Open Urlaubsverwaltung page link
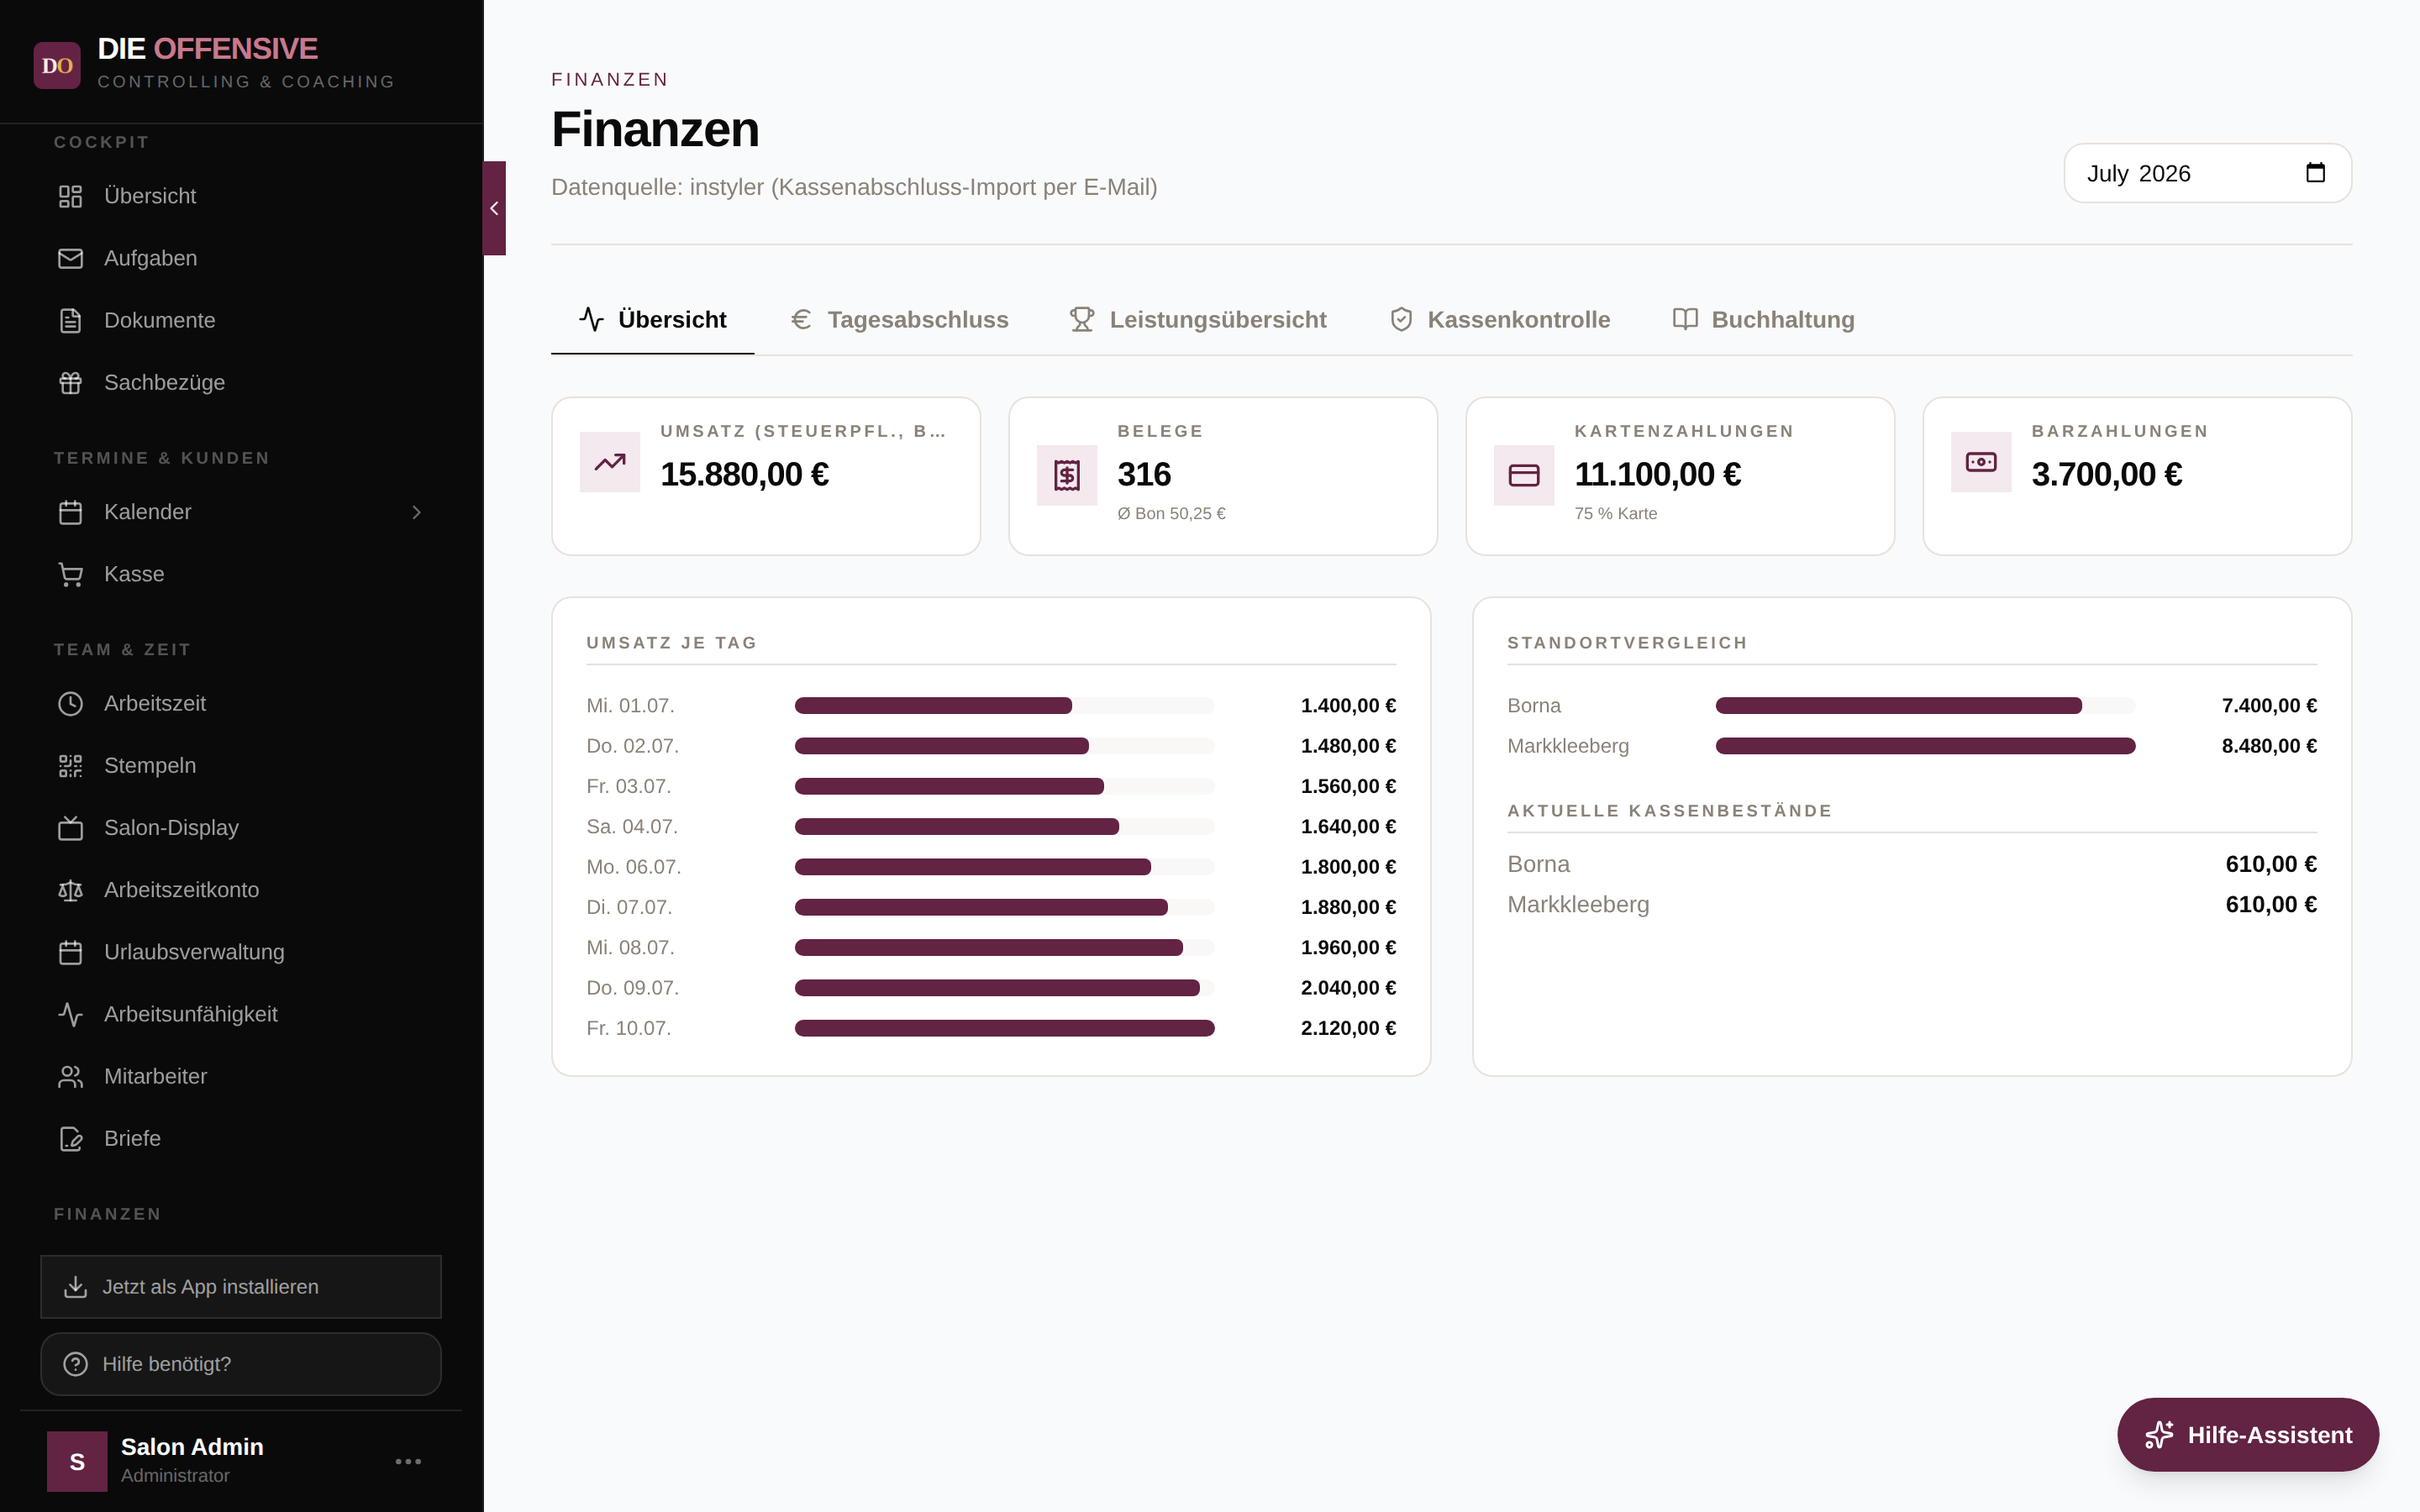The image size is (2420, 1512). 241,952
